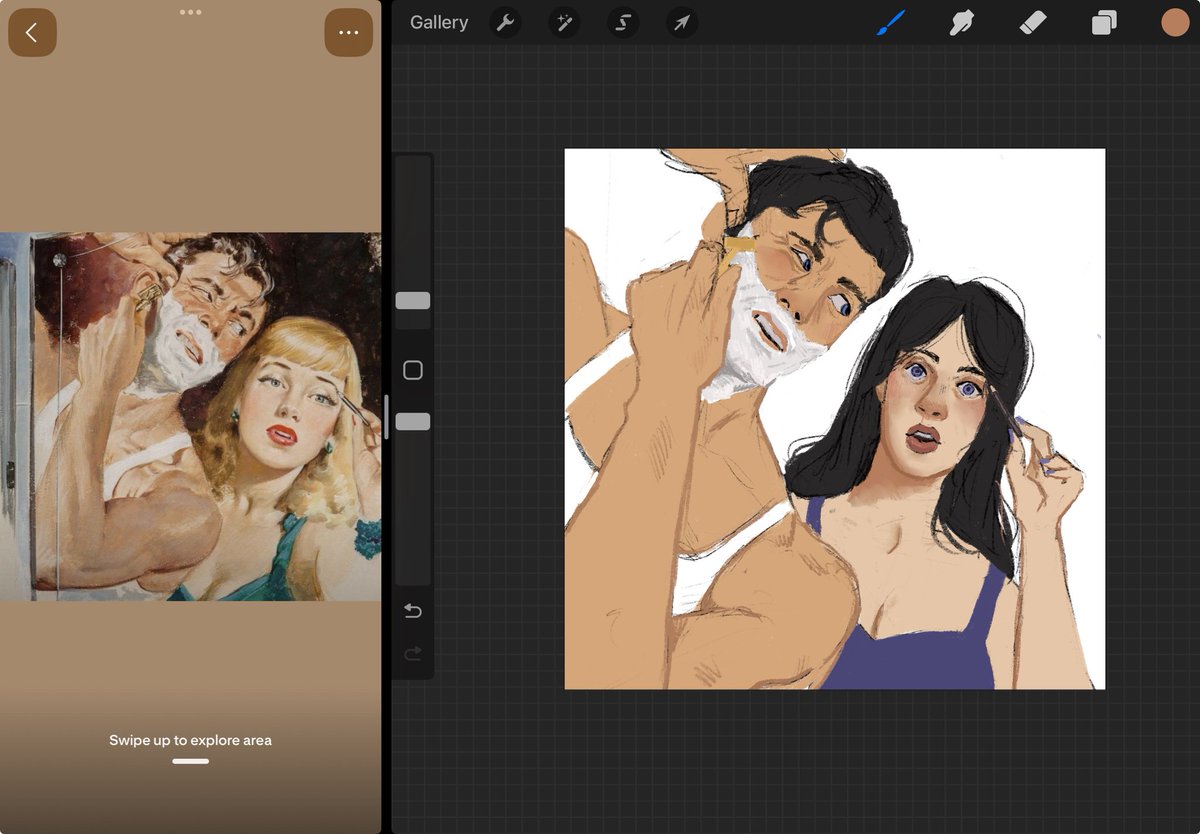Screen dimensions: 1200x834
Task: Tap the white swipe-up handle bar
Action: coord(190,761)
